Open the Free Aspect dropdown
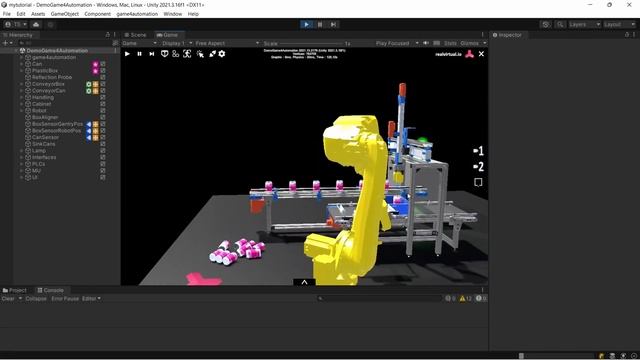 [x=227, y=43]
